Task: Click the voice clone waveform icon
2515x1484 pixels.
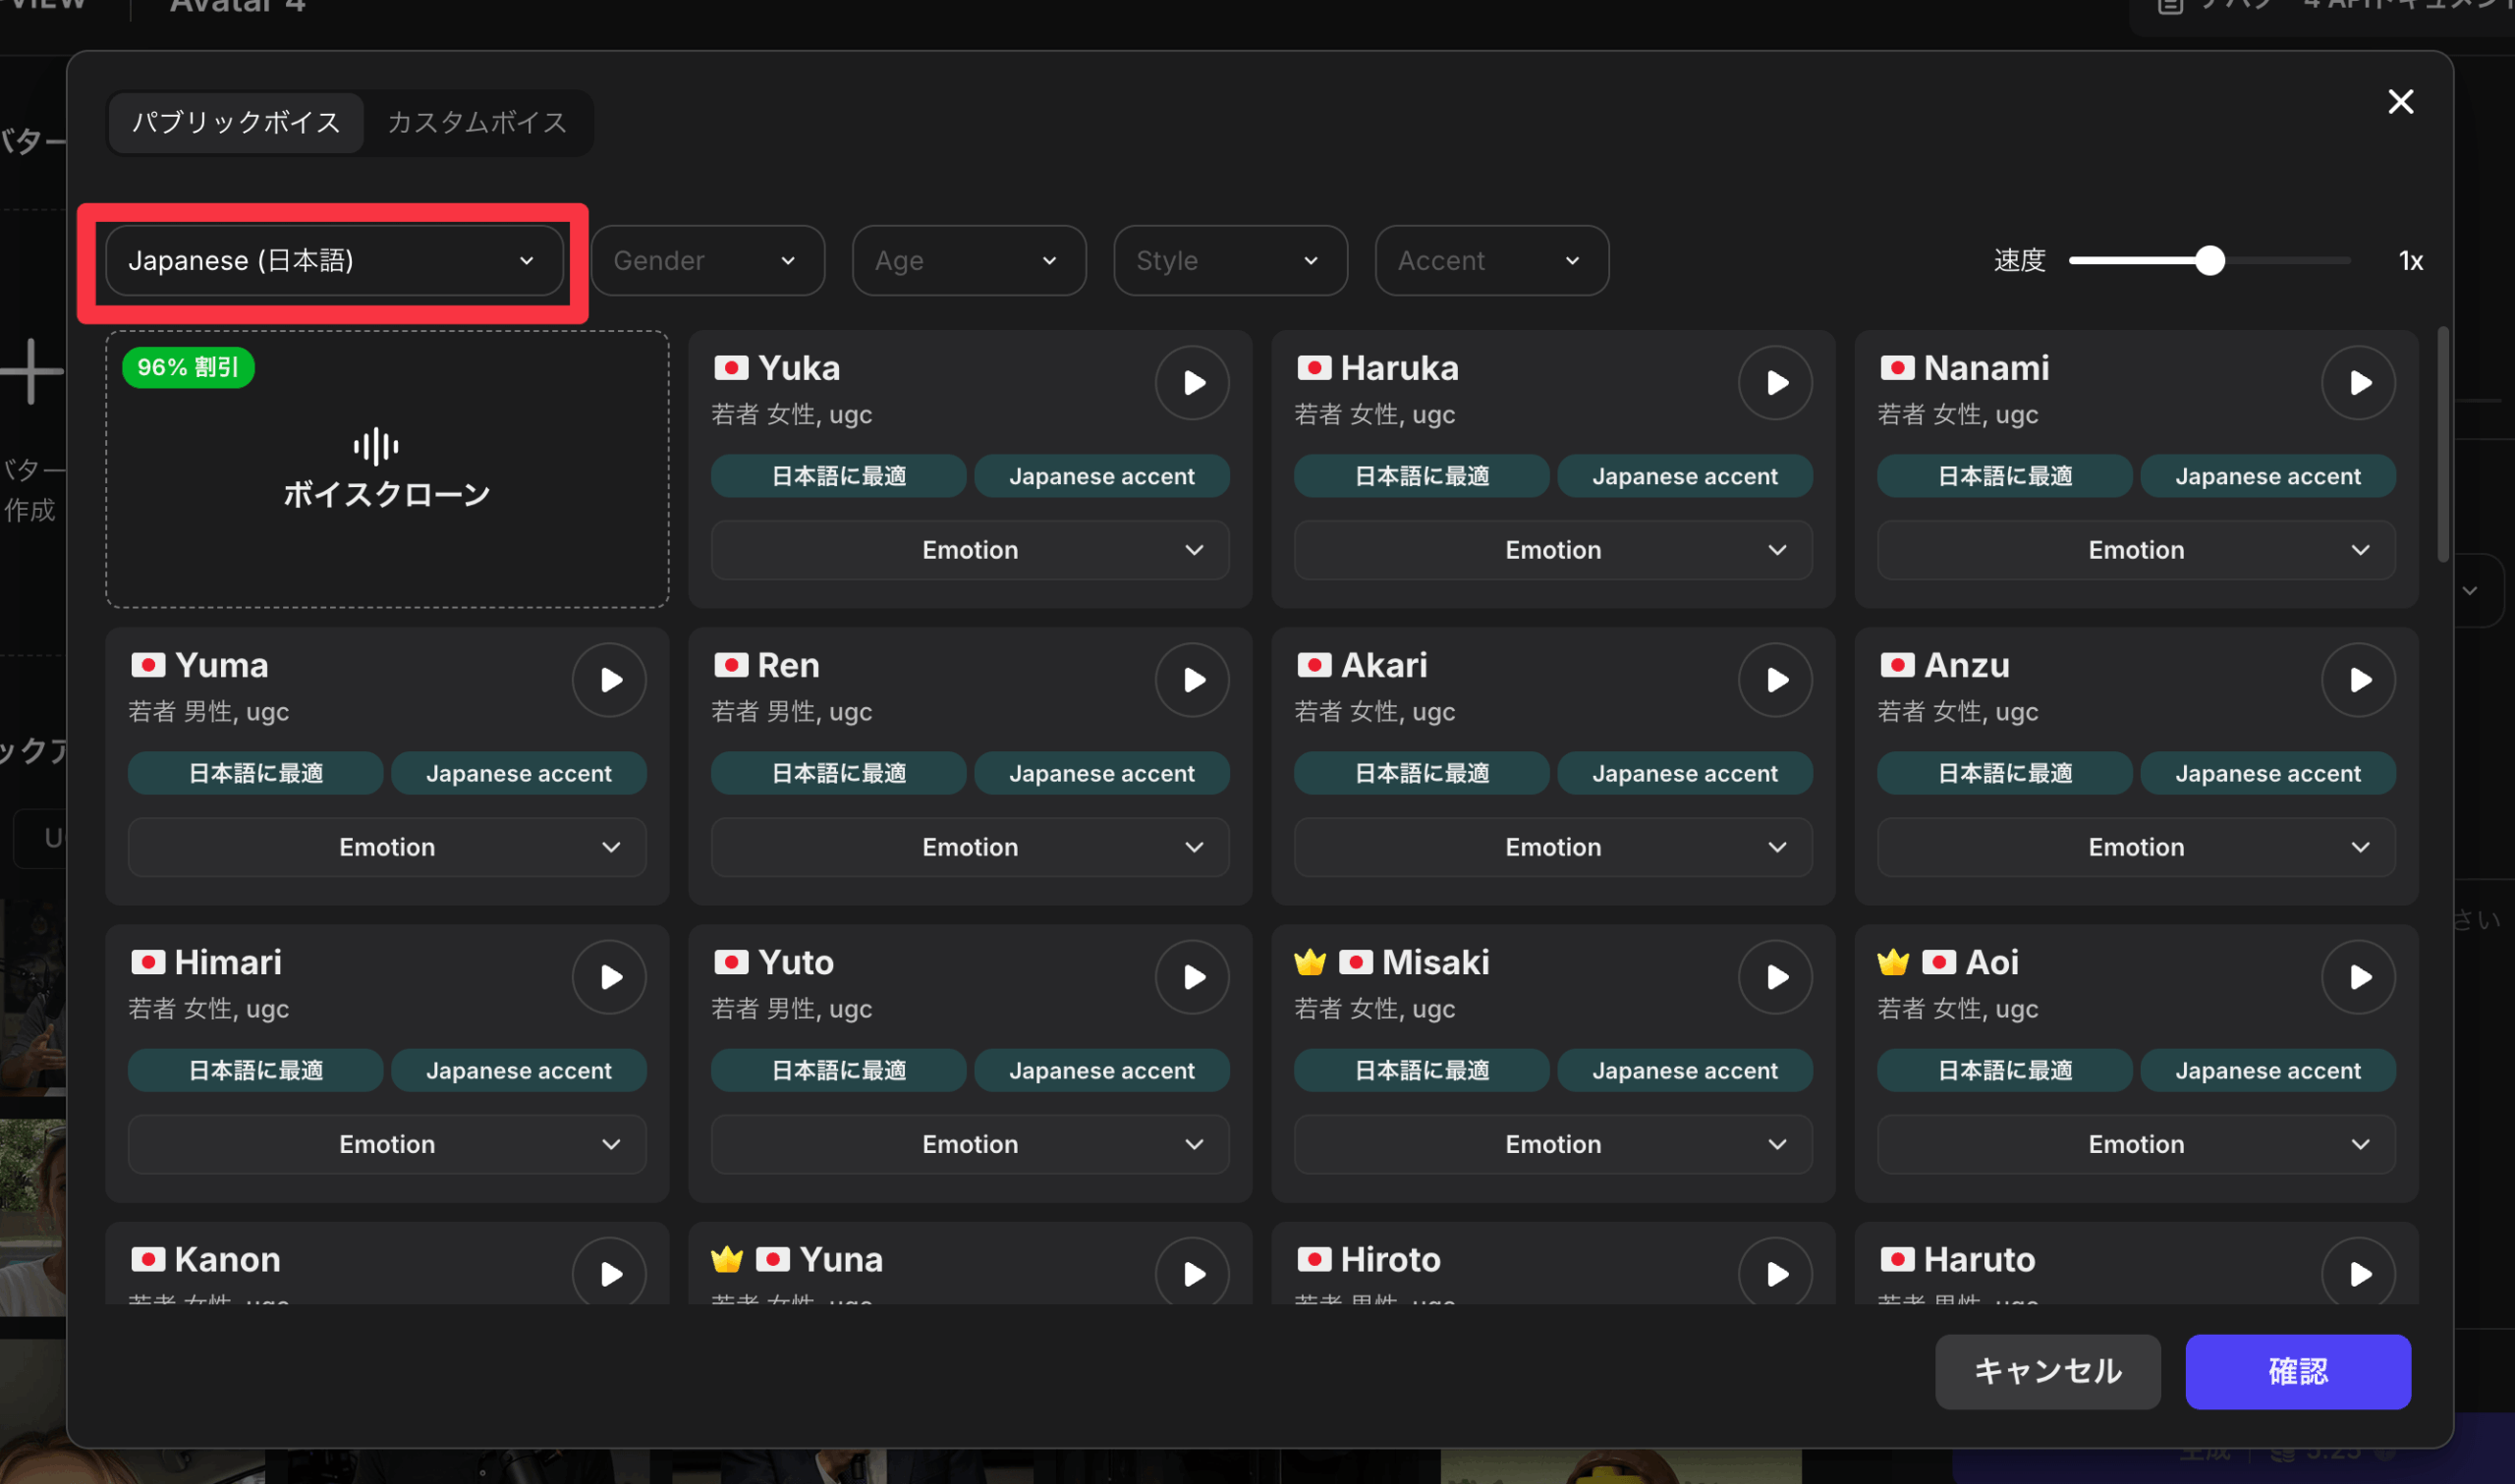Action: coord(376,446)
